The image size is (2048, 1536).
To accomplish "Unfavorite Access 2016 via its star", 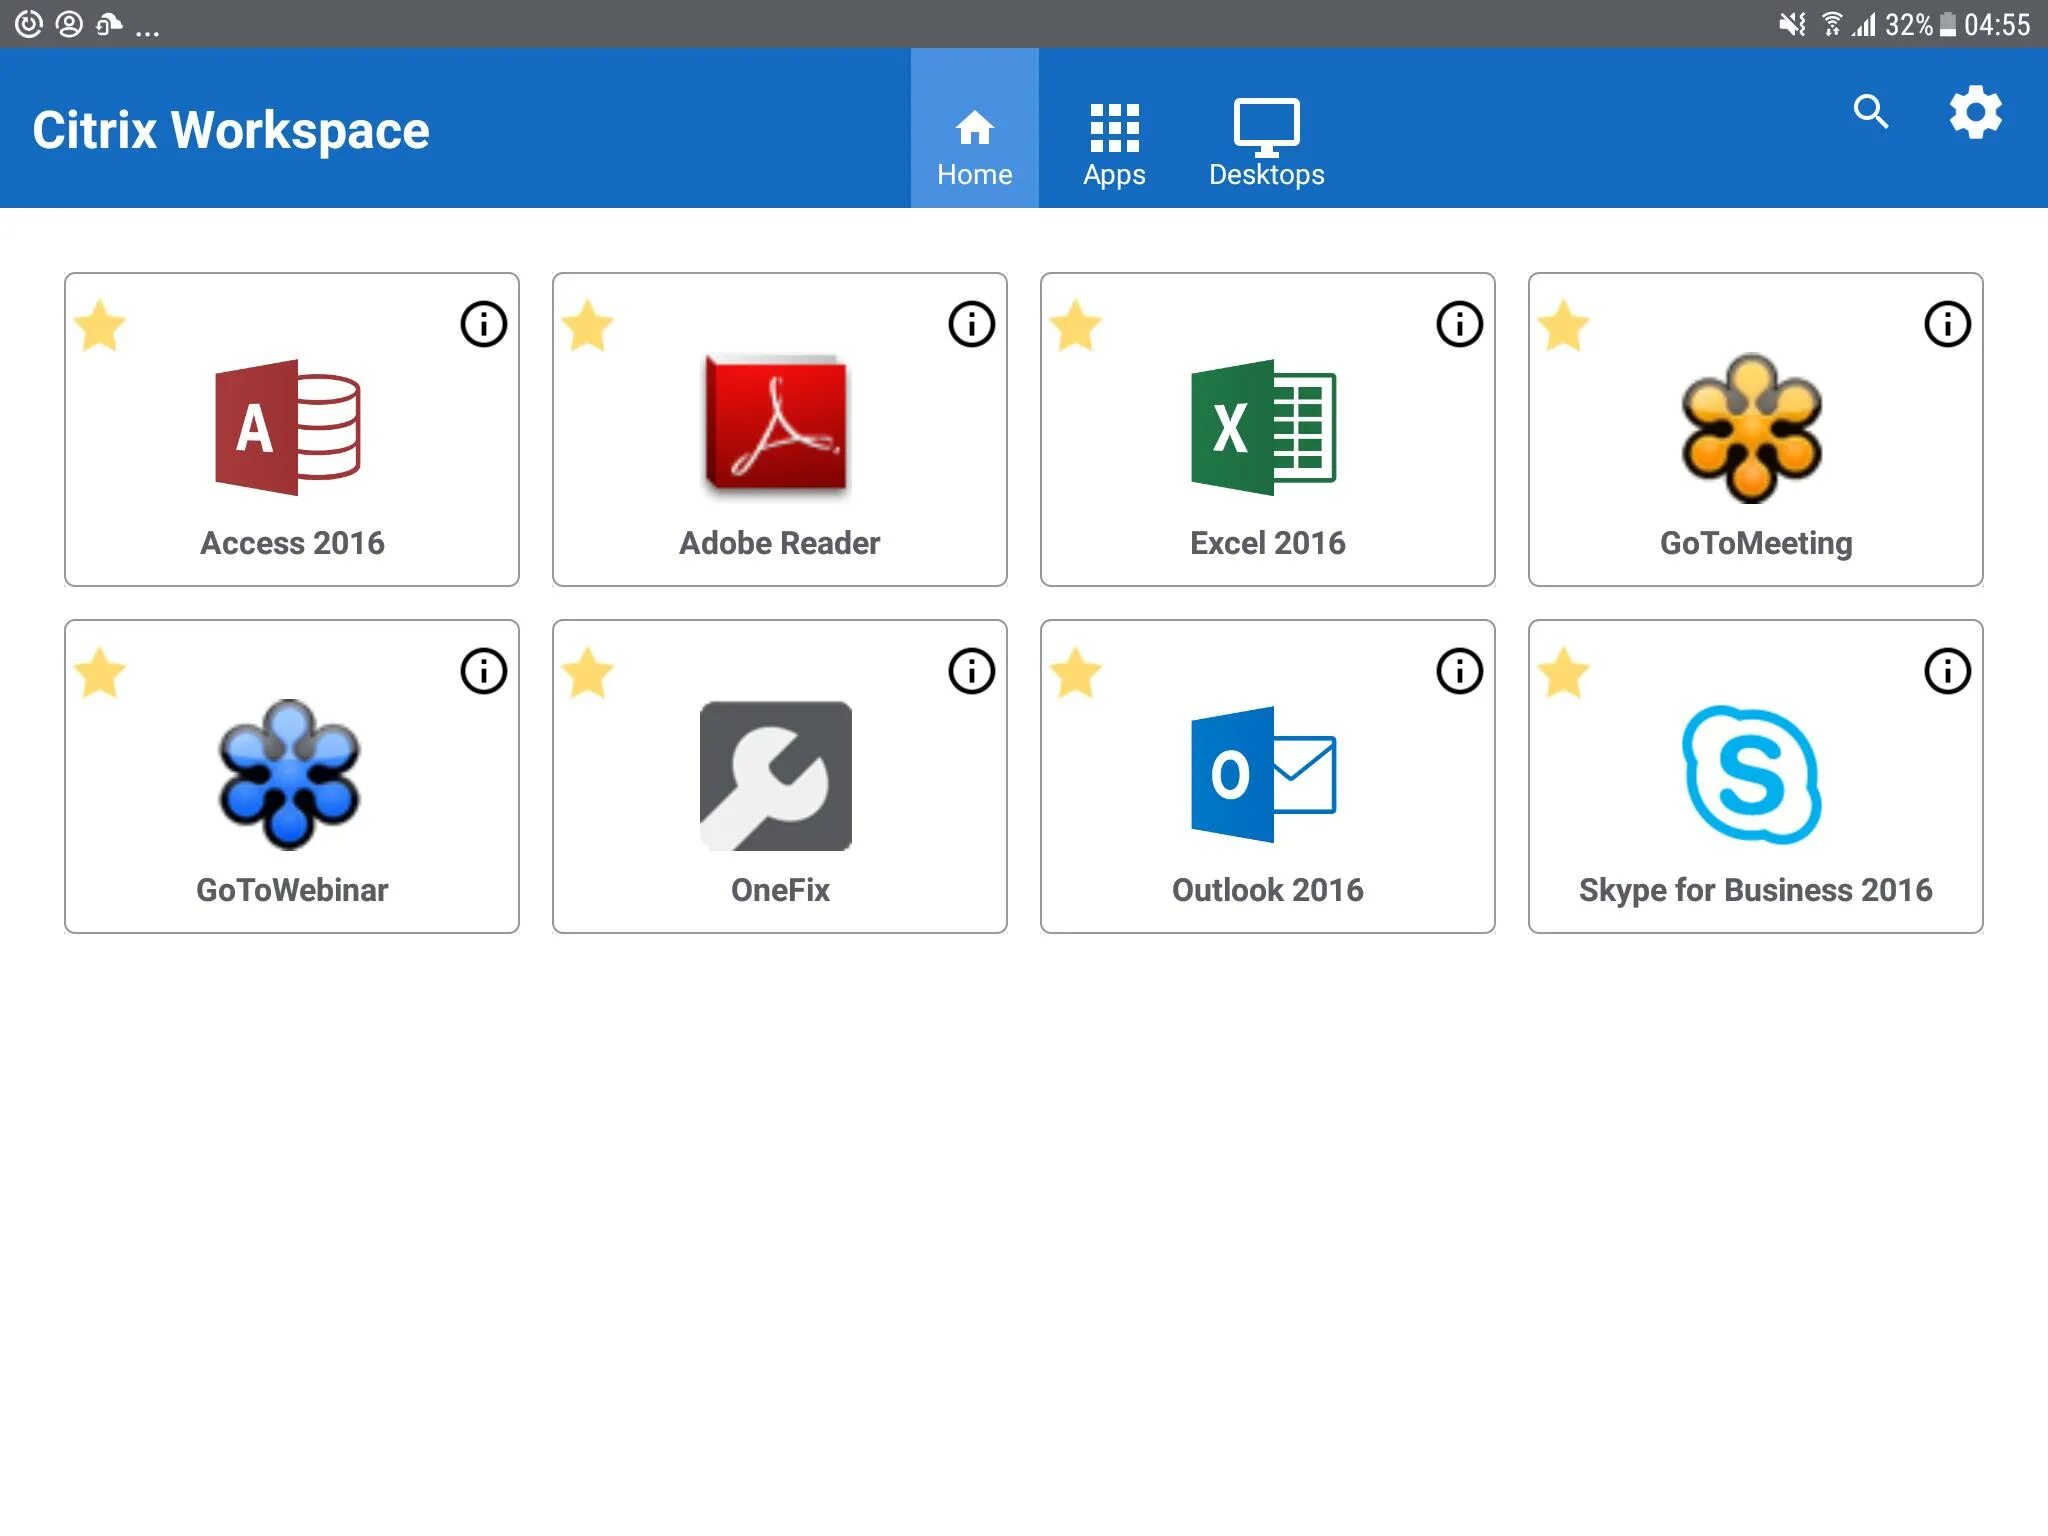I will click(100, 326).
